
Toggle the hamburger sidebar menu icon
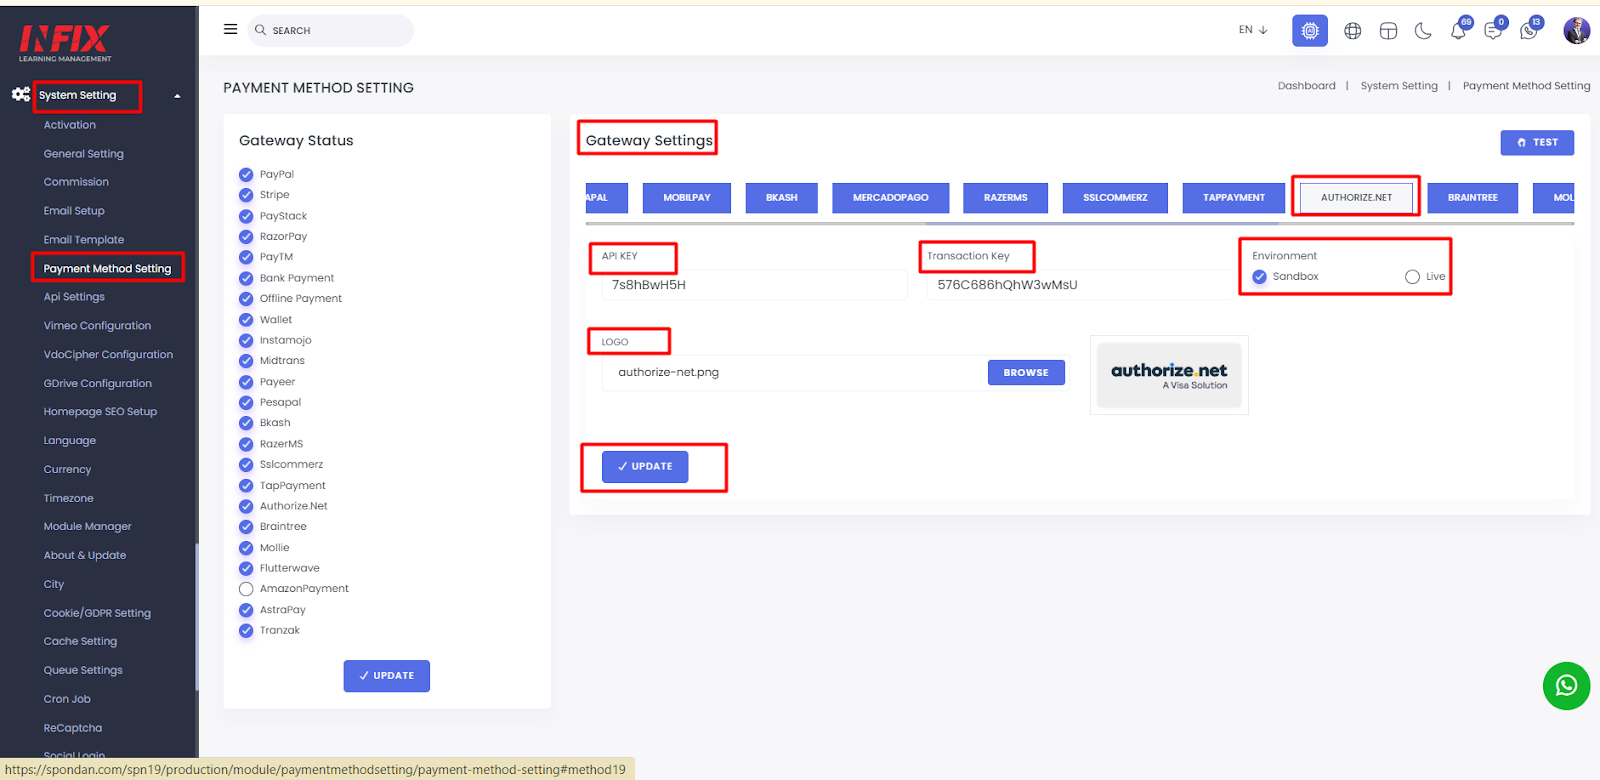pyautogui.click(x=230, y=30)
